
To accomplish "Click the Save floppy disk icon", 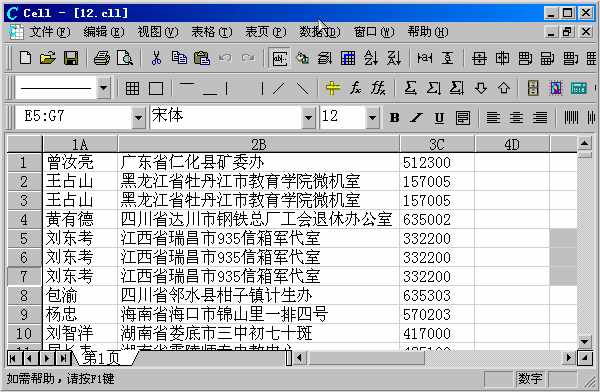I will tap(71, 58).
